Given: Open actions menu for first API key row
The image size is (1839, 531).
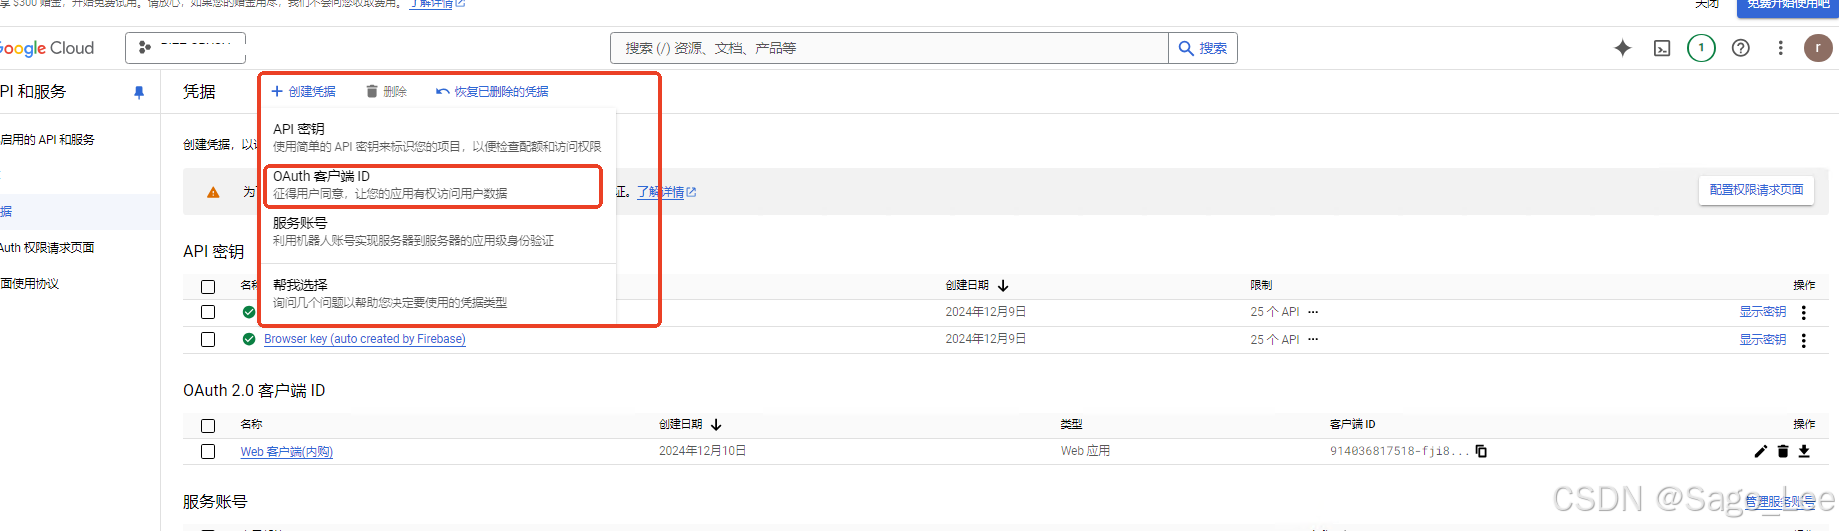Looking at the screenshot, I should (1804, 313).
